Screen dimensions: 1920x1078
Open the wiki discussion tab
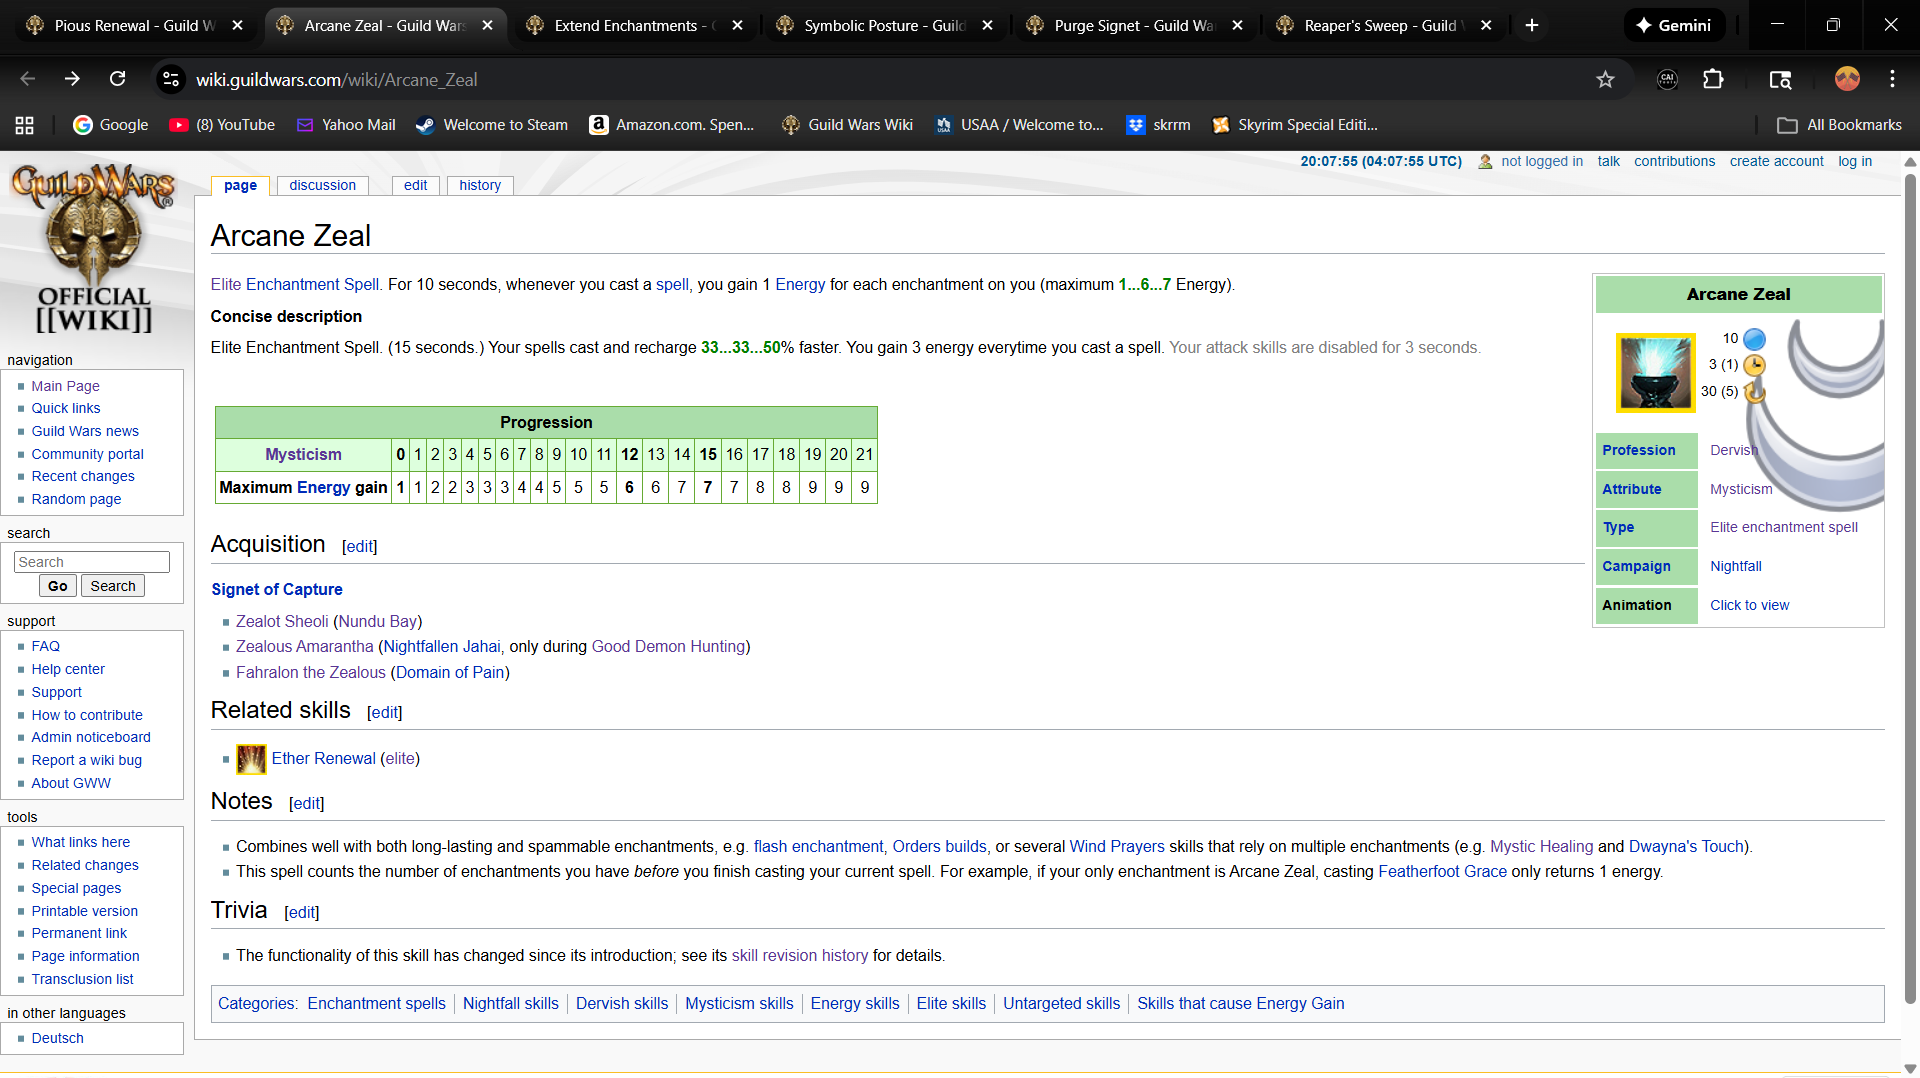pyautogui.click(x=322, y=185)
